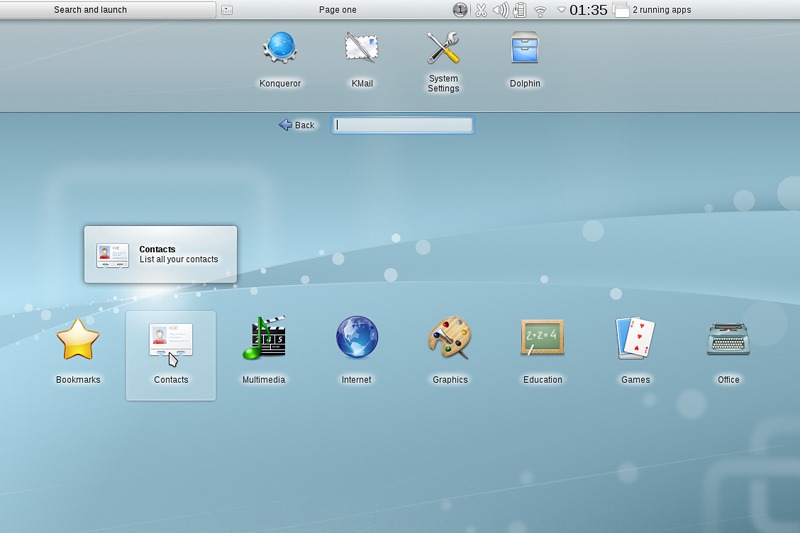Viewport: 800px width, 533px height.
Task: Open the Graphics category
Action: coord(449,351)
